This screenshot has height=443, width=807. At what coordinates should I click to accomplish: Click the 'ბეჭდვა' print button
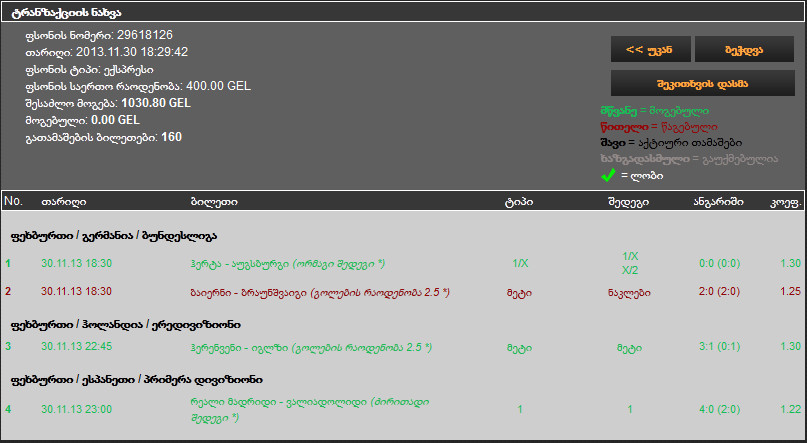[744, 49]
